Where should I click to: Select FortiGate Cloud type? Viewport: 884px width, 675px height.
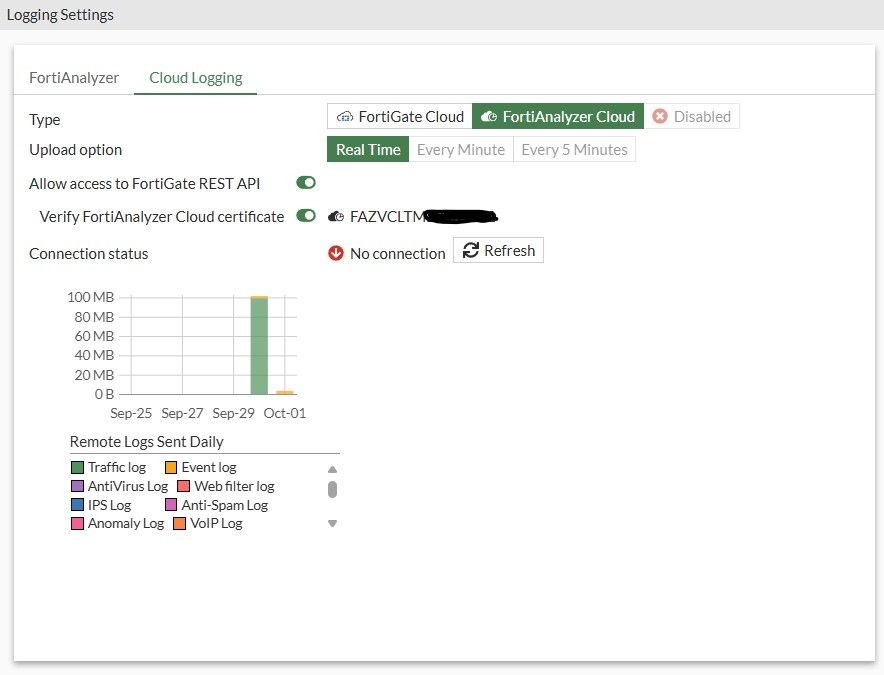click(x=400, y=116)
